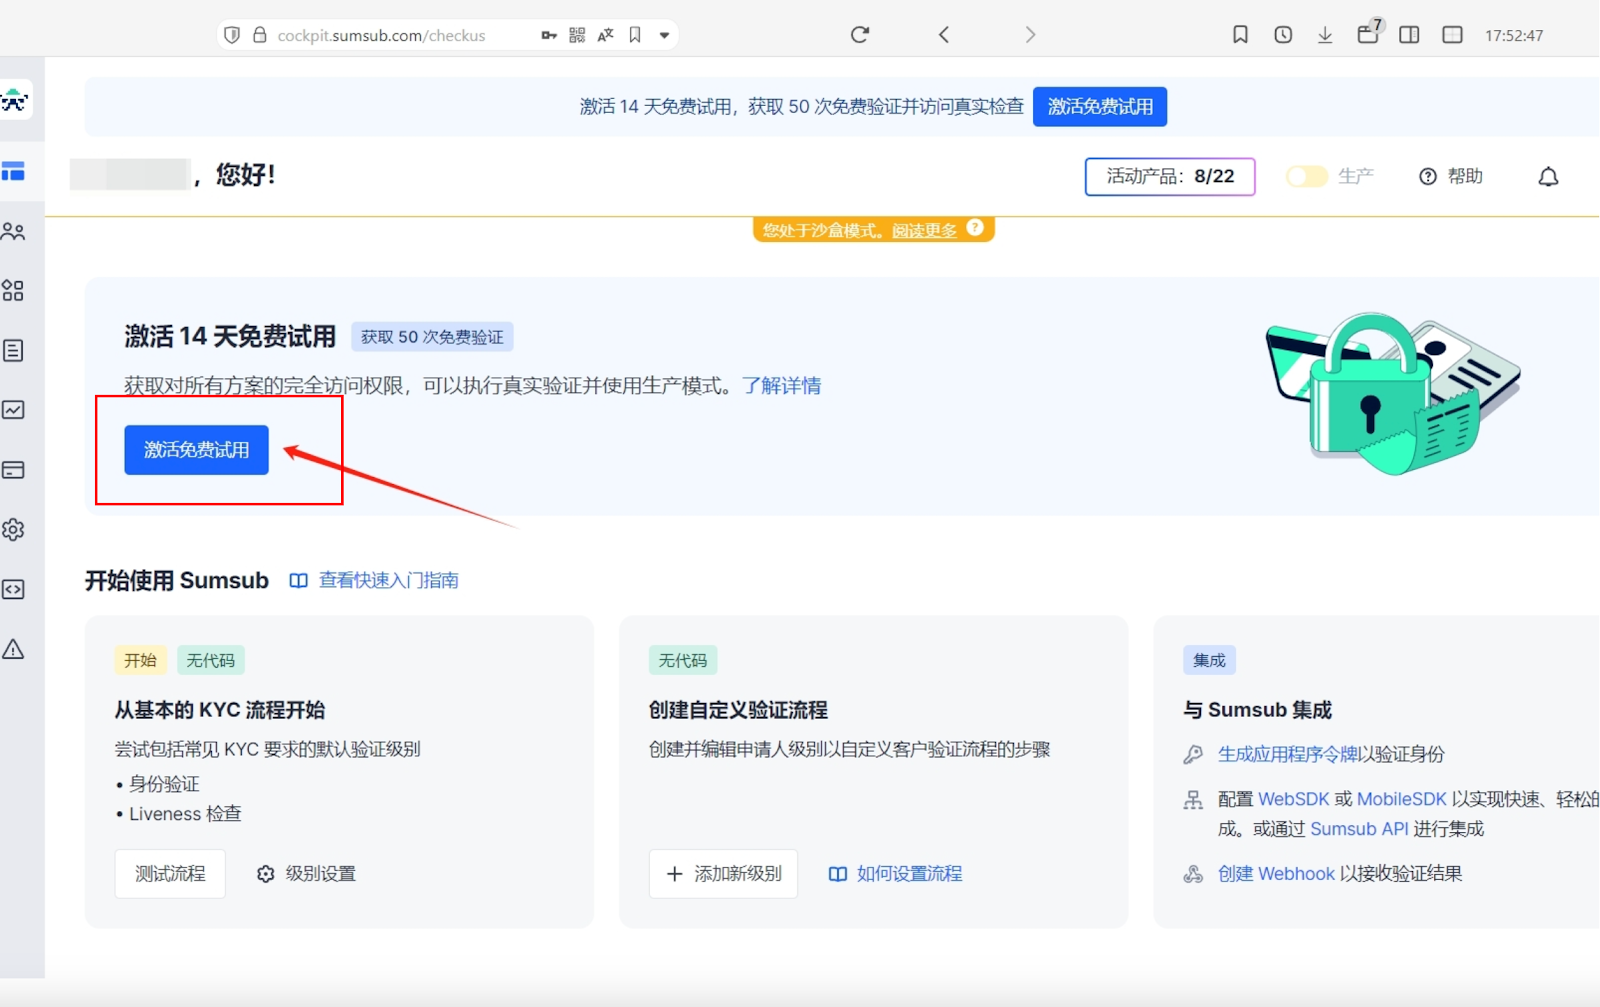This screenshot has width=1600, height=1007.
Task: Go back with the browser back arrow
Action: (x=944, y=35)
